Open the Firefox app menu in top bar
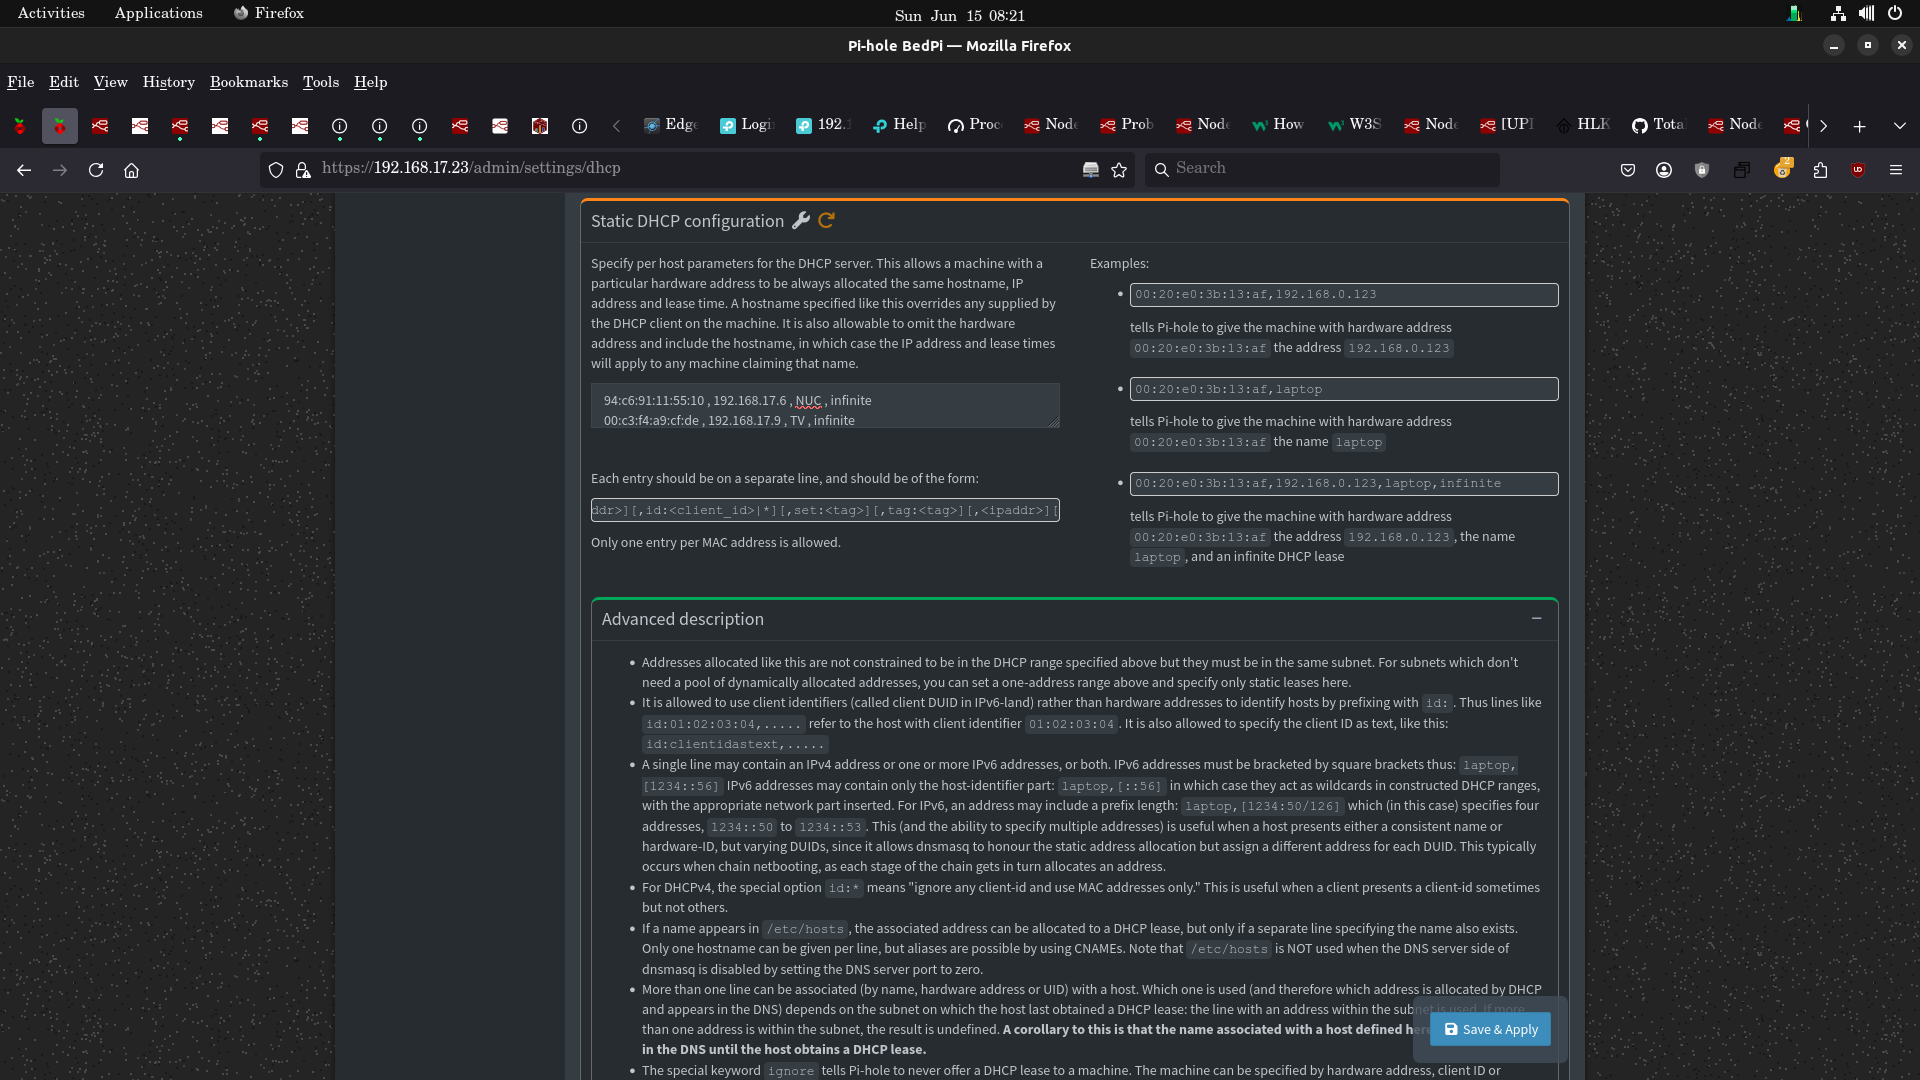 (268, 13)
